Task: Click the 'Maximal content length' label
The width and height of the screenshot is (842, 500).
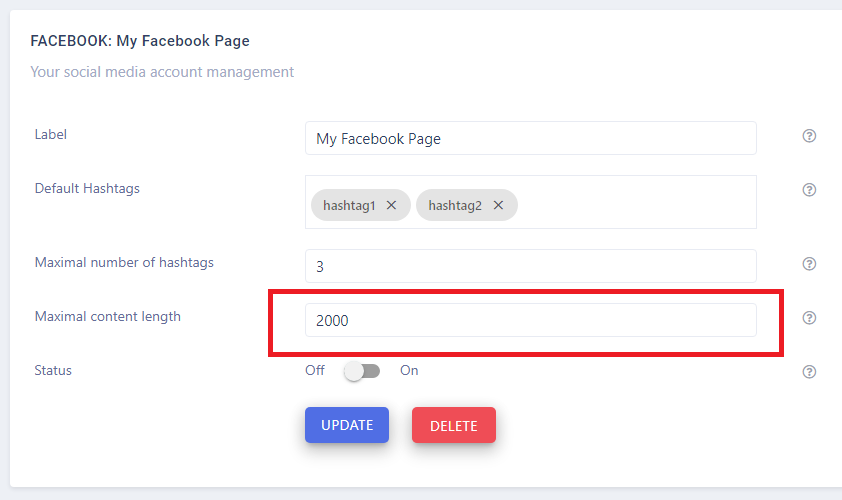Action: (107, 316)
